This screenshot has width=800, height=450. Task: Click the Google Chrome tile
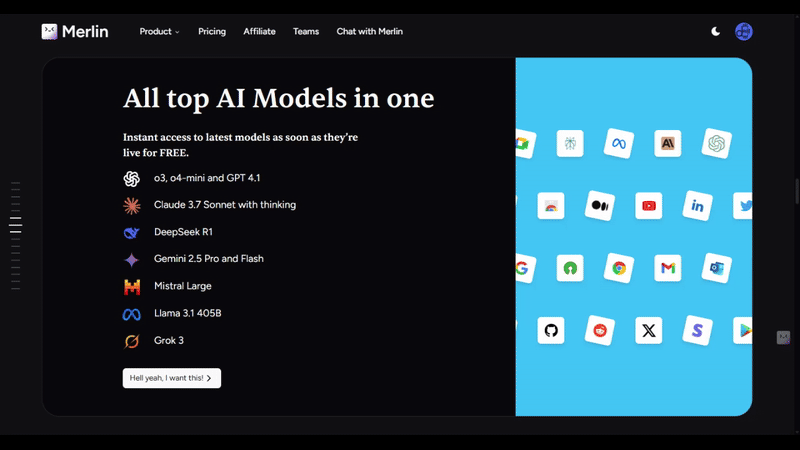point(619,268)
